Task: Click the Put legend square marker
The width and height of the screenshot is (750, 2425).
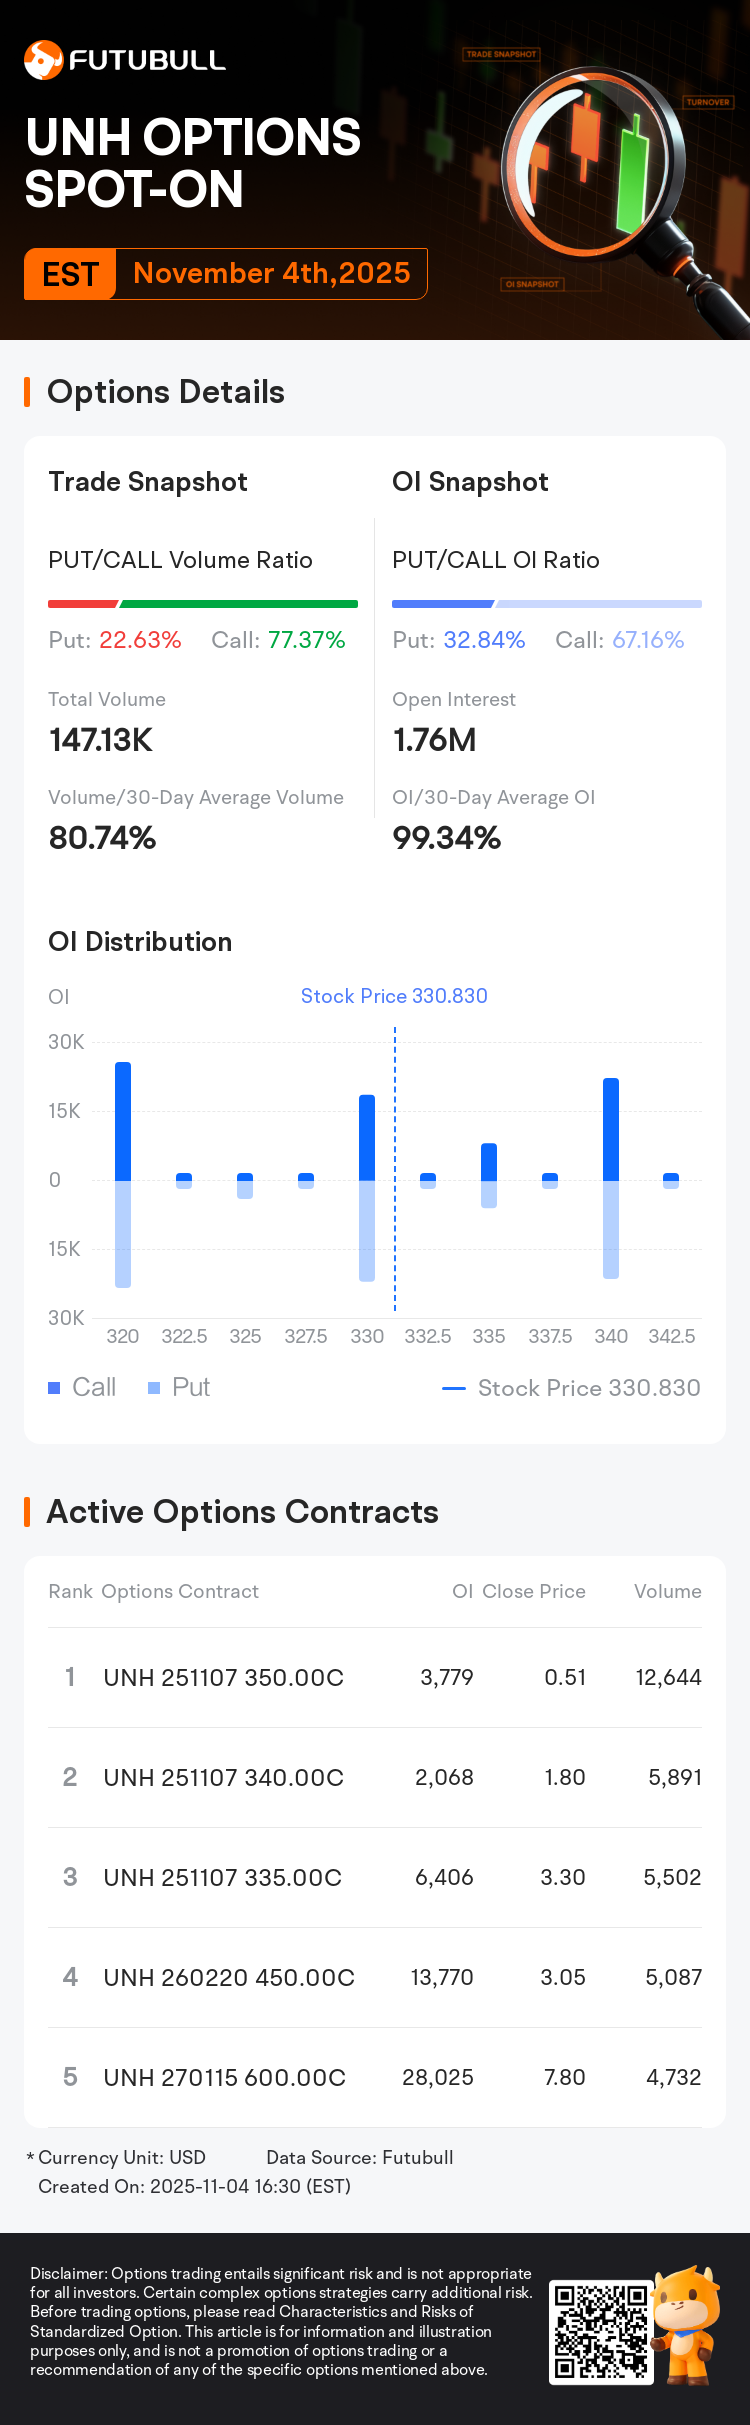Action: pos(154,1388)
